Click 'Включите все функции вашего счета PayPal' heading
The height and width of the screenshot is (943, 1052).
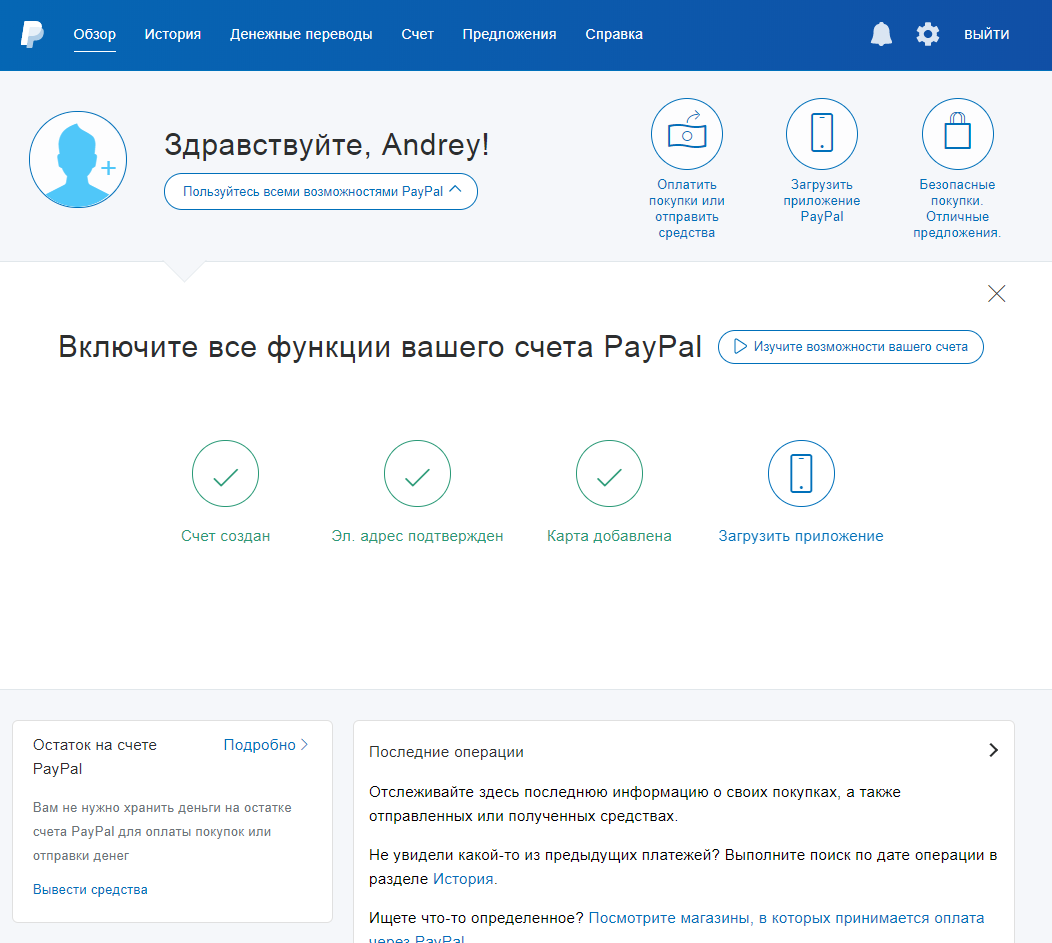(x=380, y=347)
